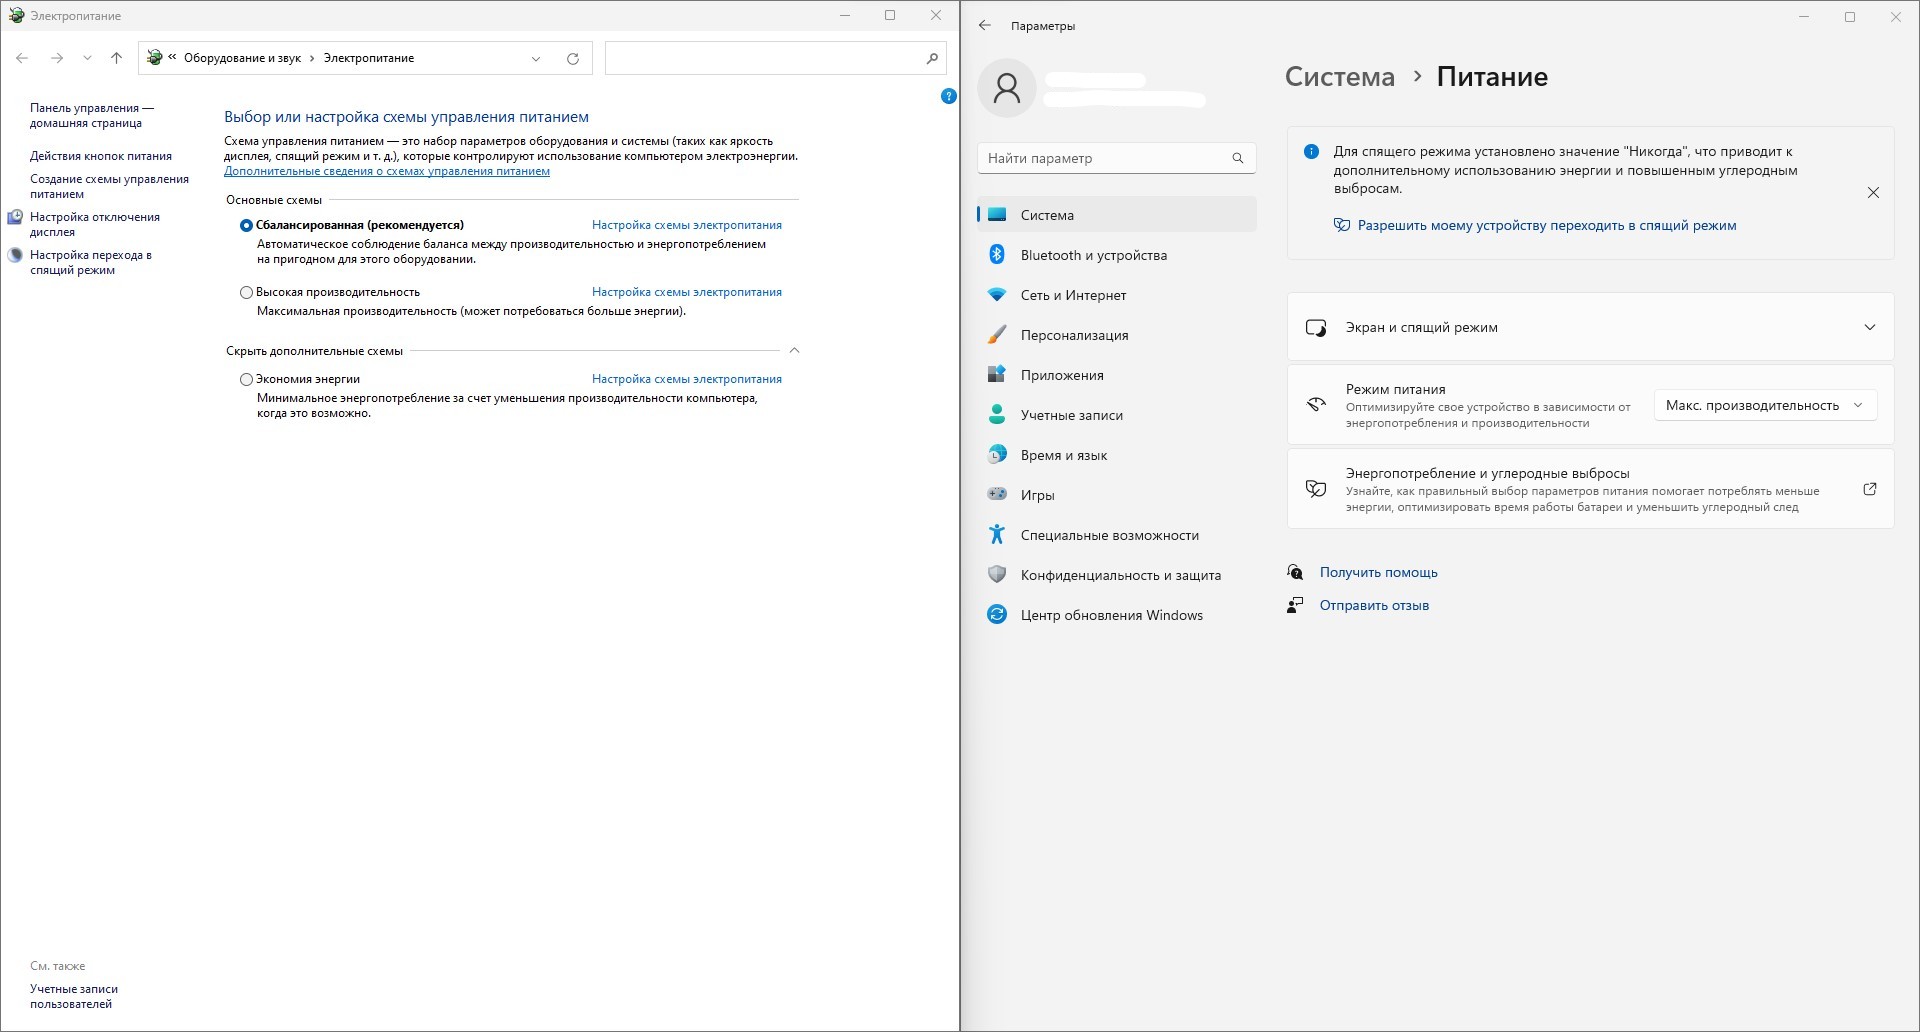Open recent locations dropdown arrow

[x=87, y=58]
